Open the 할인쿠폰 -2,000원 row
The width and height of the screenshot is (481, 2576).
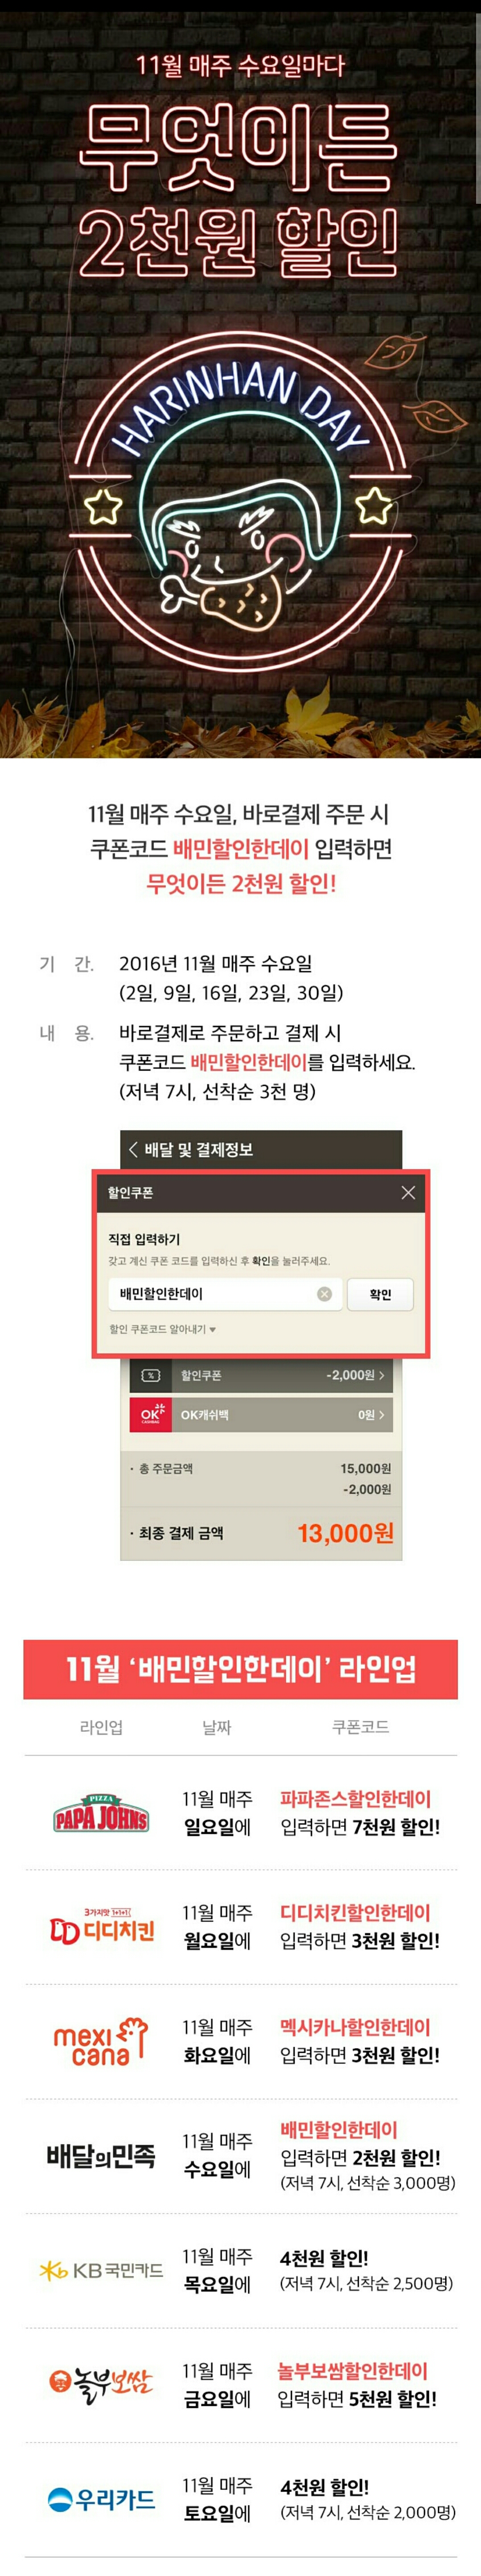click(261, 1375)
